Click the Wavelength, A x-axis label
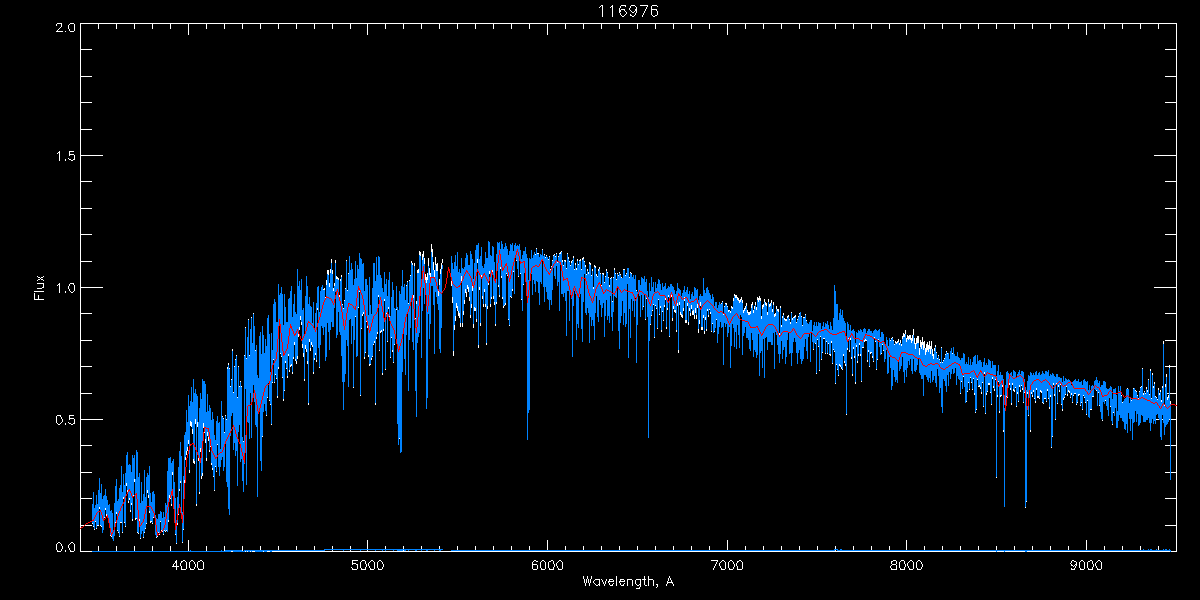Viewport: 1200px width, 600px height. [x=627, y=581]
